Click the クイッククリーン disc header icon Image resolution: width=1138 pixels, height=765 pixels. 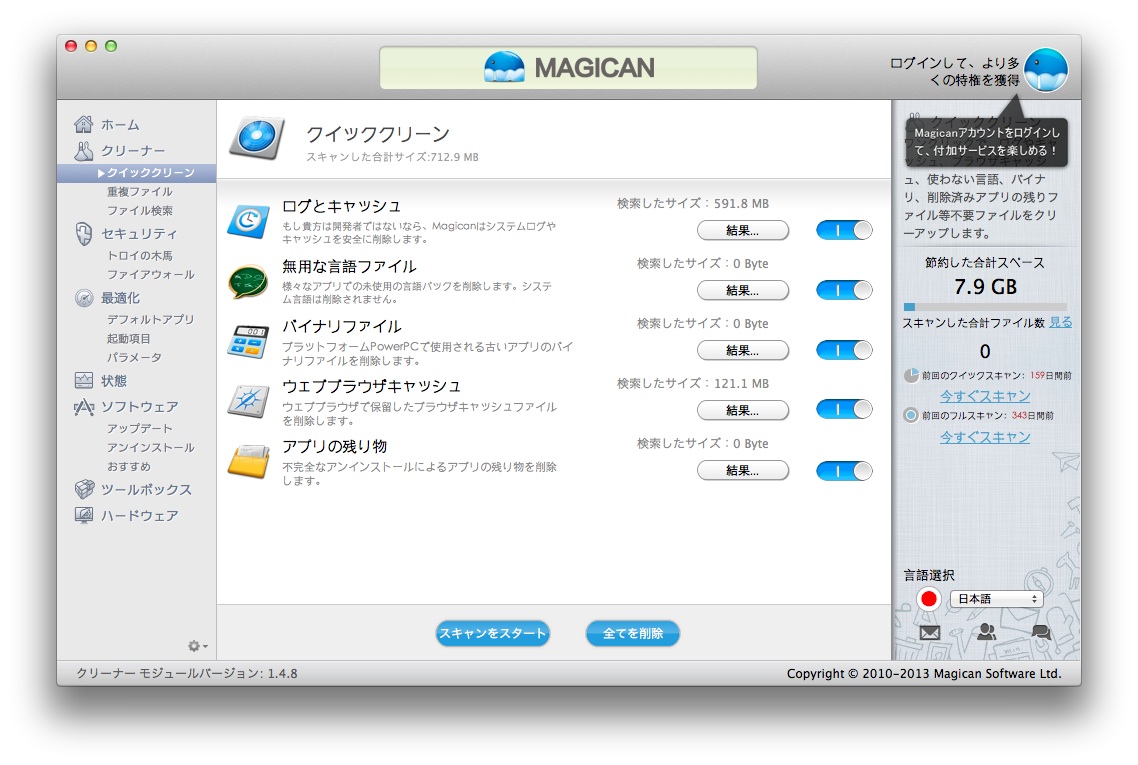tap(256, 138)
